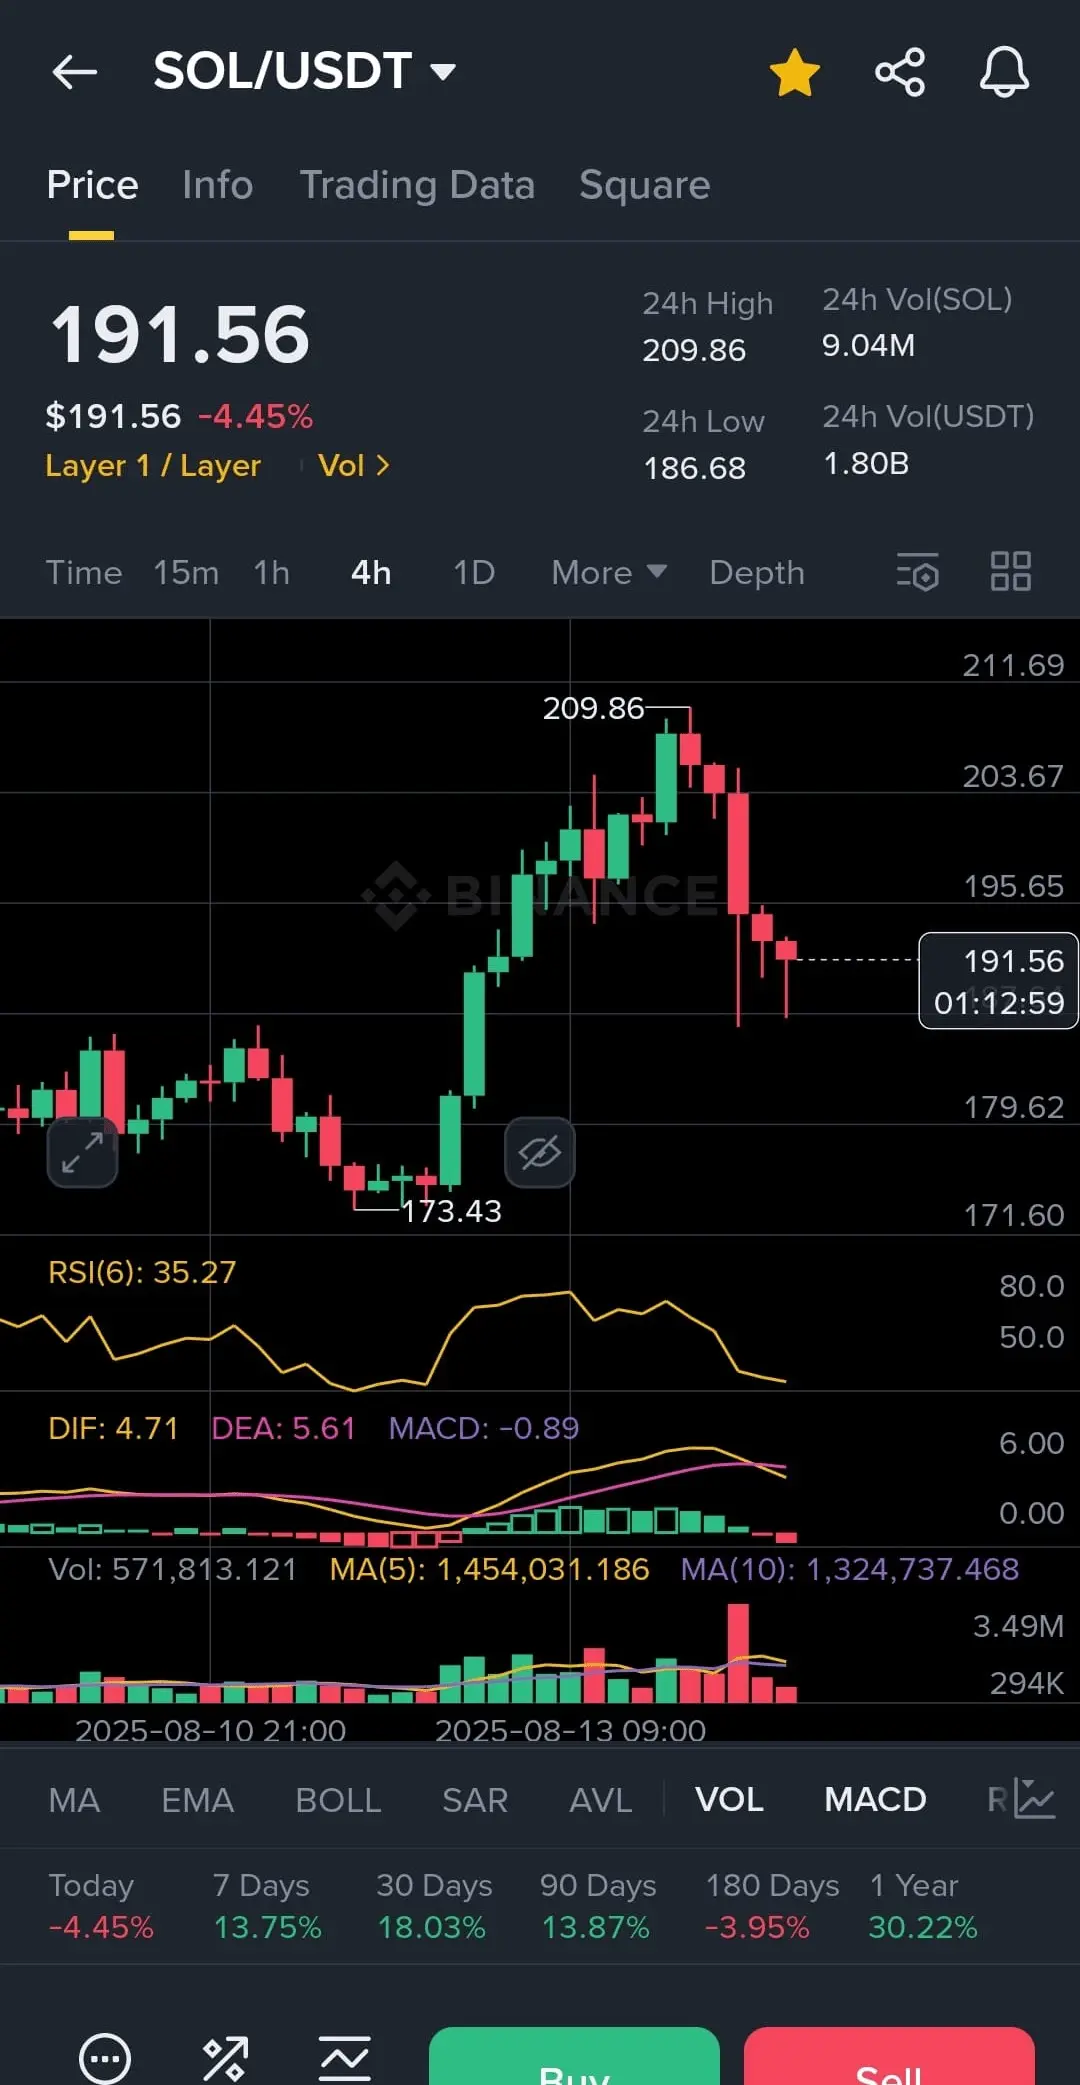Tap the green Buy button
Screen dimensions: 1080x2085
pyautogui.click(x=574, y=2056)
